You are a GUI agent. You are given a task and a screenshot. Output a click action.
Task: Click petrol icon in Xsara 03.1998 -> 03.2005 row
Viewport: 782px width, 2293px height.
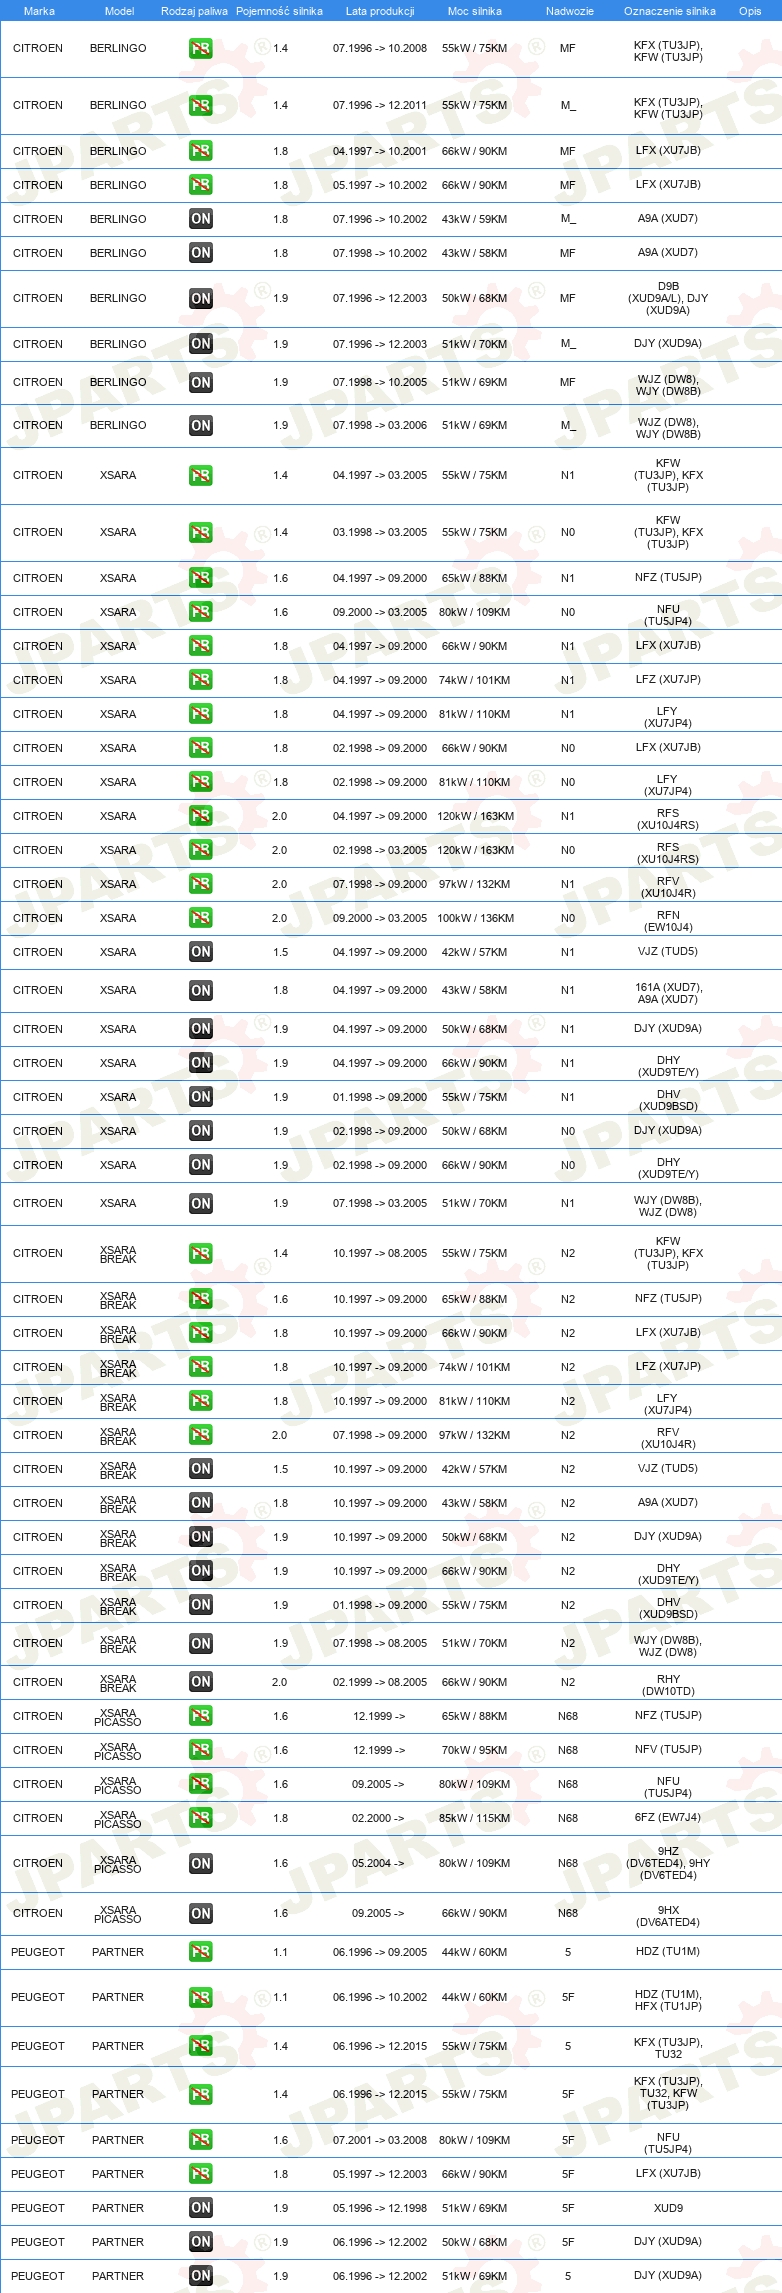tap(201, 532)
